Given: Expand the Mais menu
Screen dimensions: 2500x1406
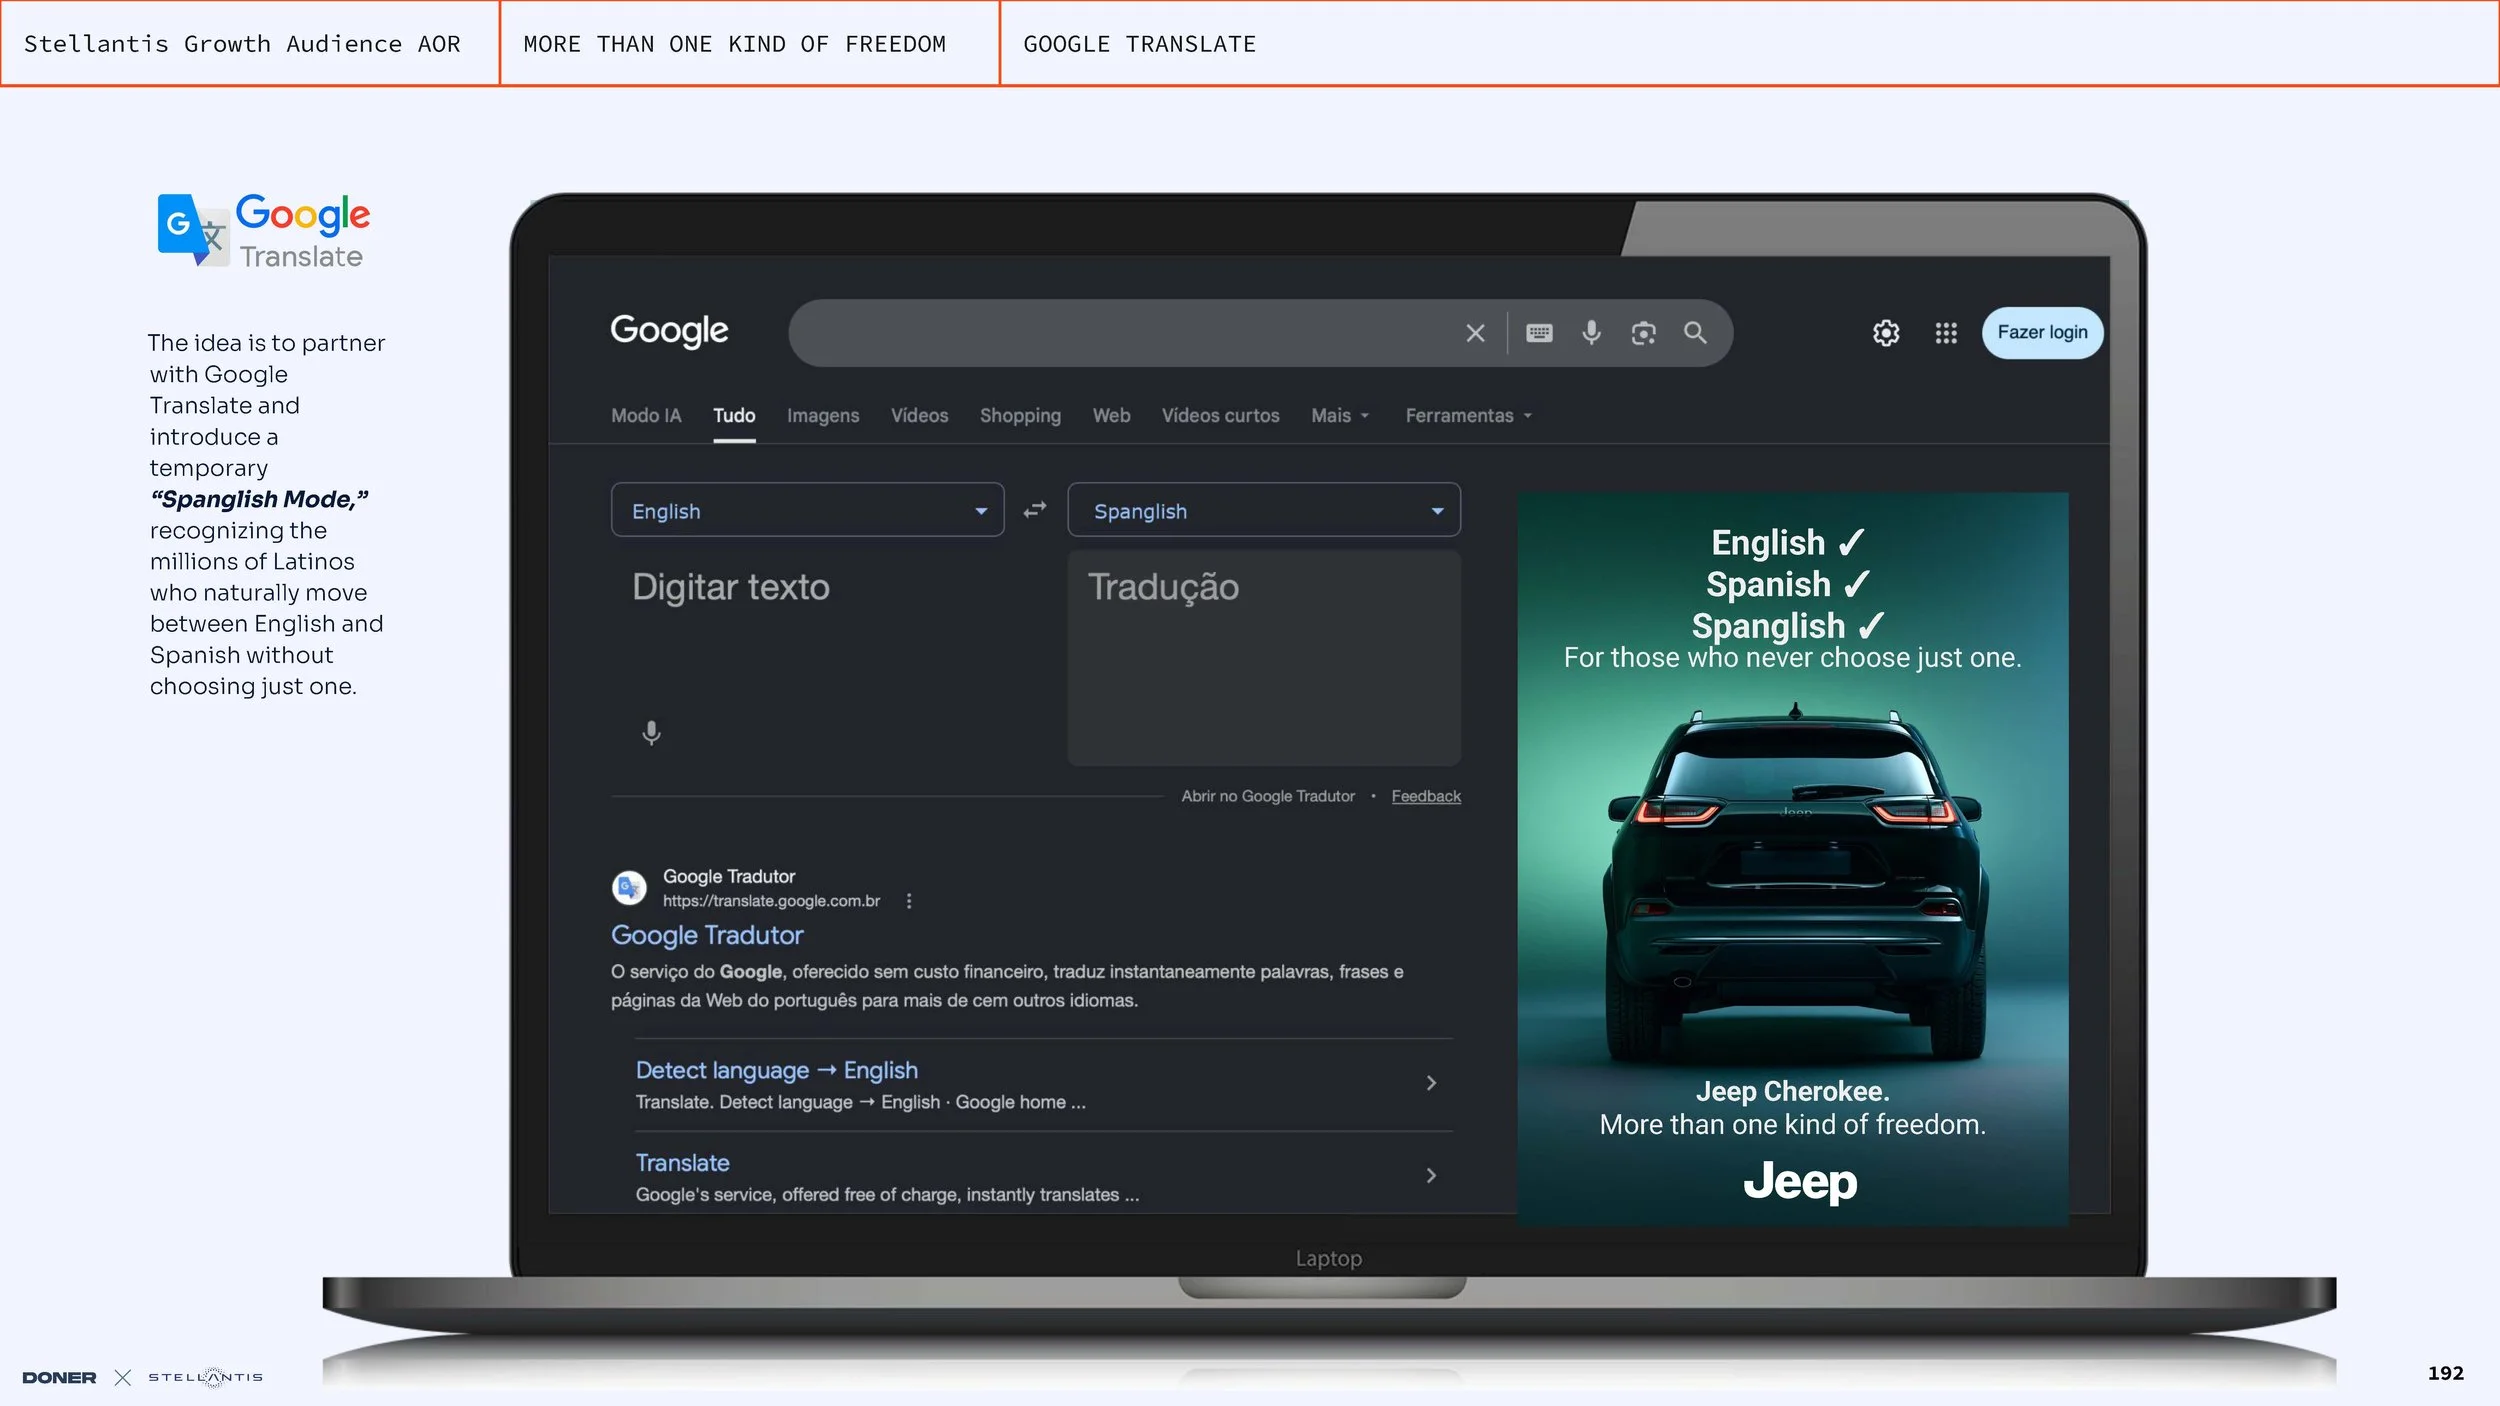Looking at the screenshot, I should [x=1340, y=416].
